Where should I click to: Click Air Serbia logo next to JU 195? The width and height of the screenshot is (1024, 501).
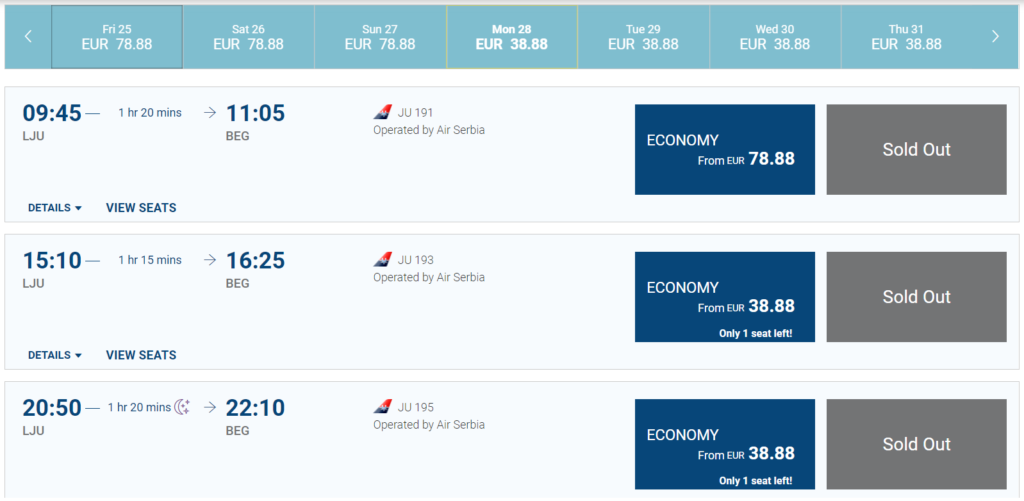coord(383,407)
